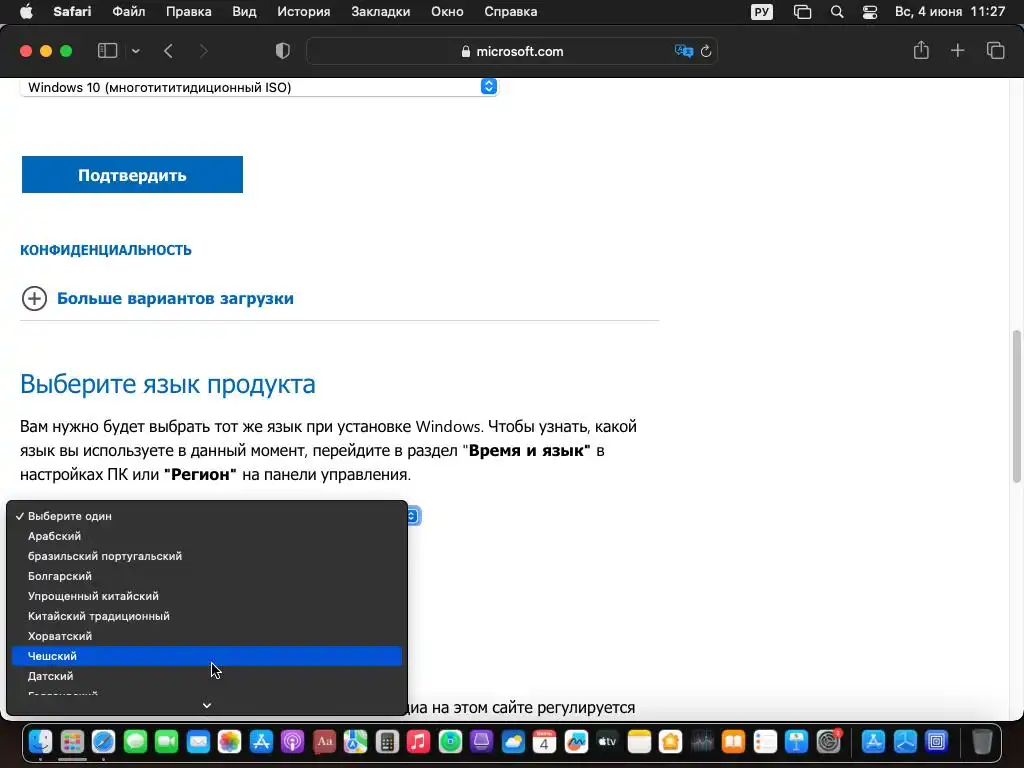Open Books from the Dock

[733, 742]
